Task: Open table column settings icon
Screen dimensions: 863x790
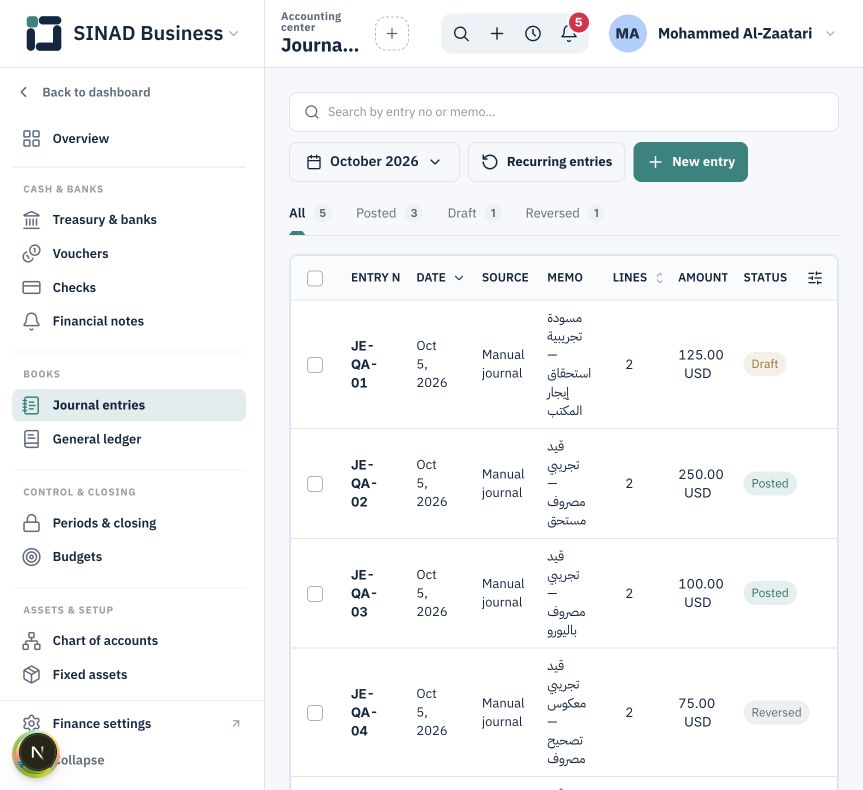Action: click(x=815, y=278)
